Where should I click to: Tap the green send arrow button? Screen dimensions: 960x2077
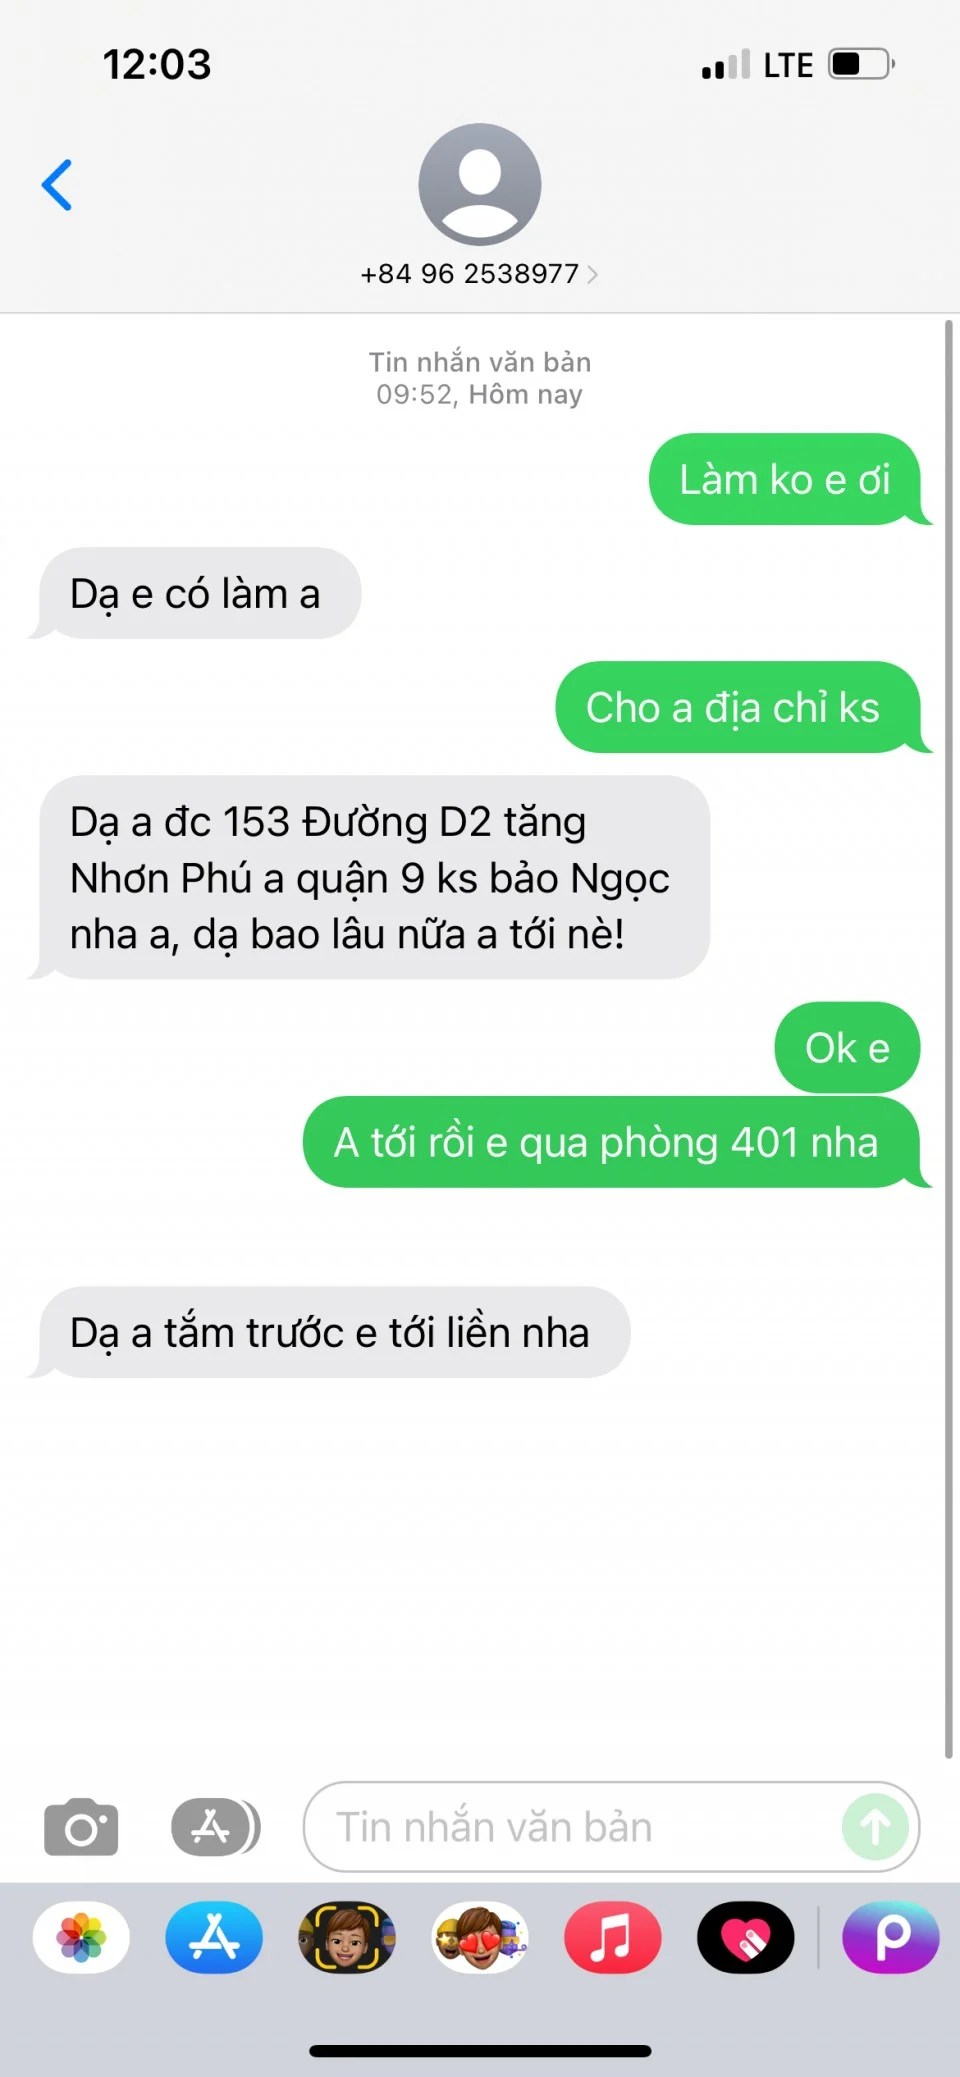click(x=875, y=1827)
